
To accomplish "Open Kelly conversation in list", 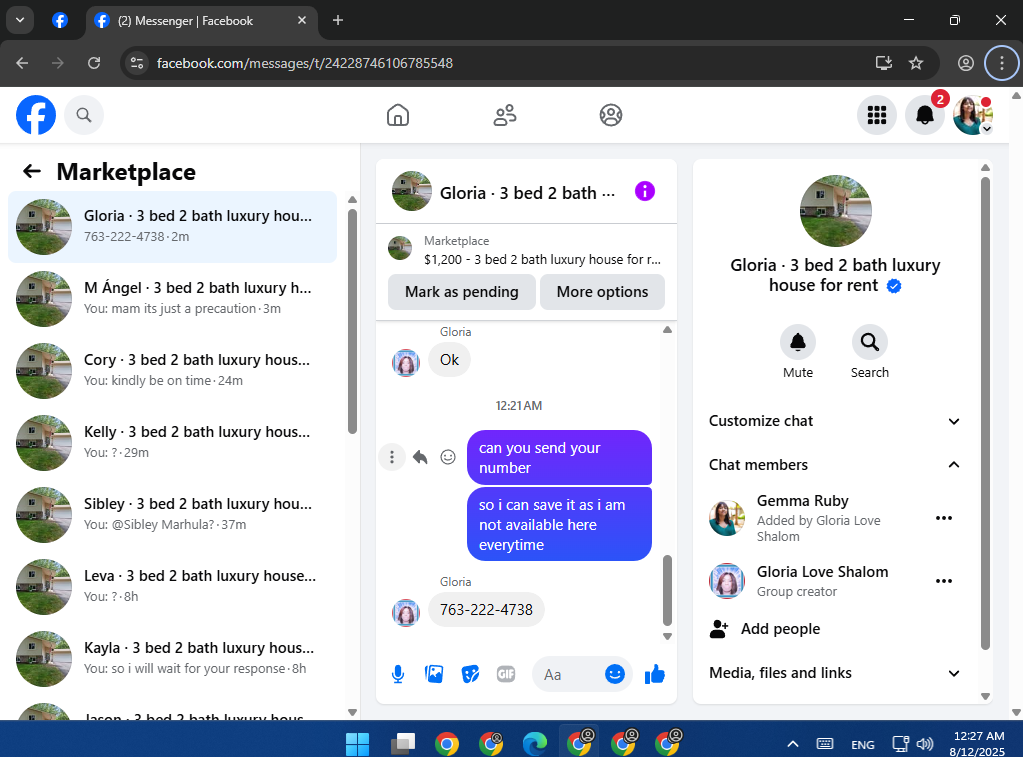I will pos(172,442).
